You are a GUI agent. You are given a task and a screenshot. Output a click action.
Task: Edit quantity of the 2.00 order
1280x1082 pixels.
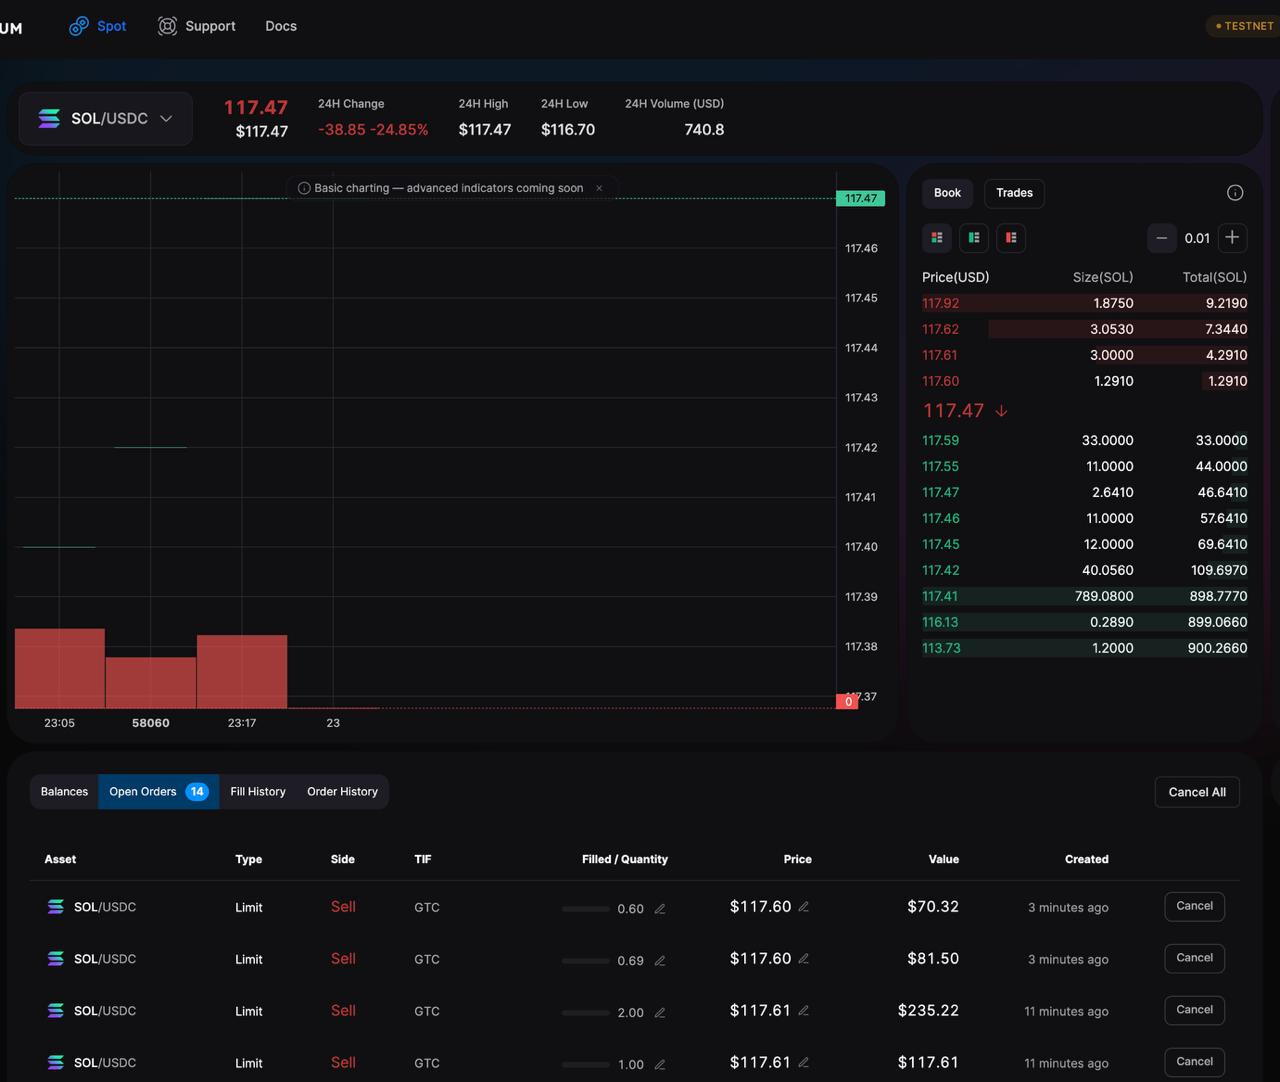click(x=660, y=1013)
